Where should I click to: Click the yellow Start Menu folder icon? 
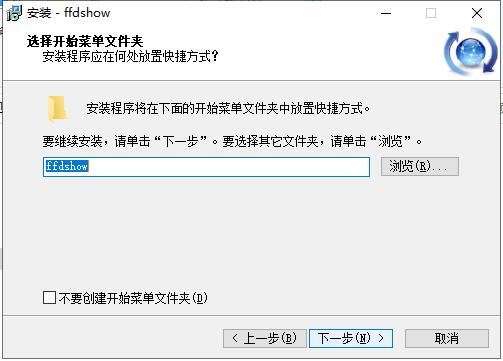click(x=58, y=108)
